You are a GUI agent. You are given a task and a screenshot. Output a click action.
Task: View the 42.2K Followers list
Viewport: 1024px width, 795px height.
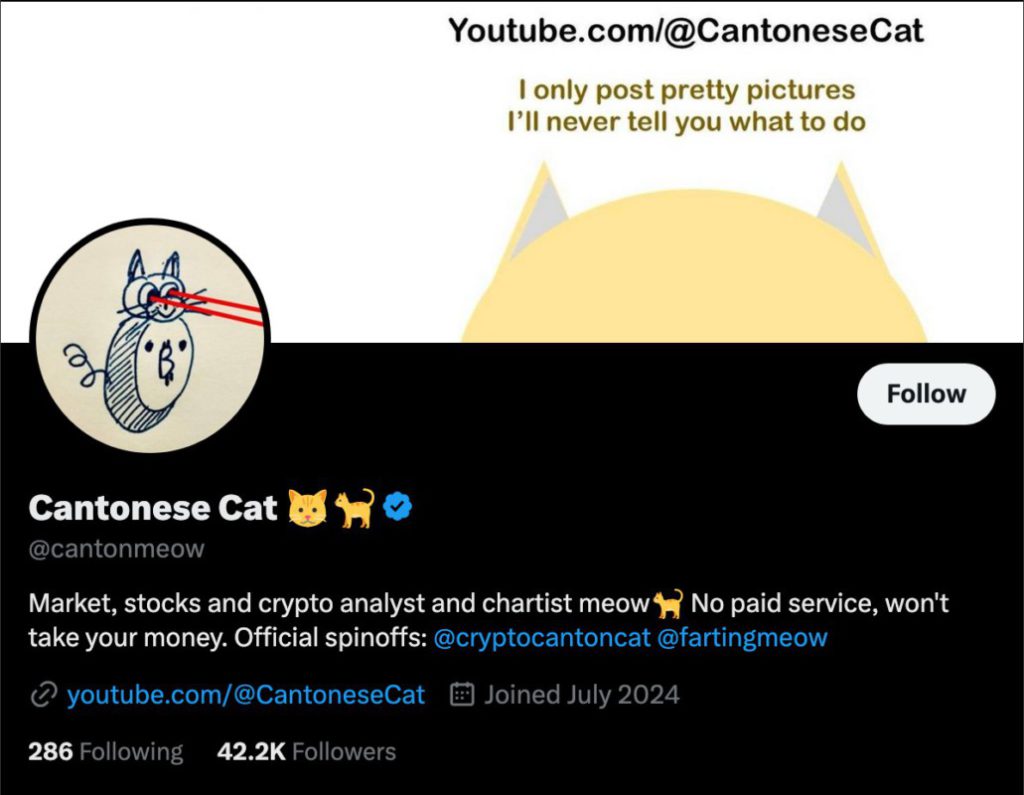306,752
